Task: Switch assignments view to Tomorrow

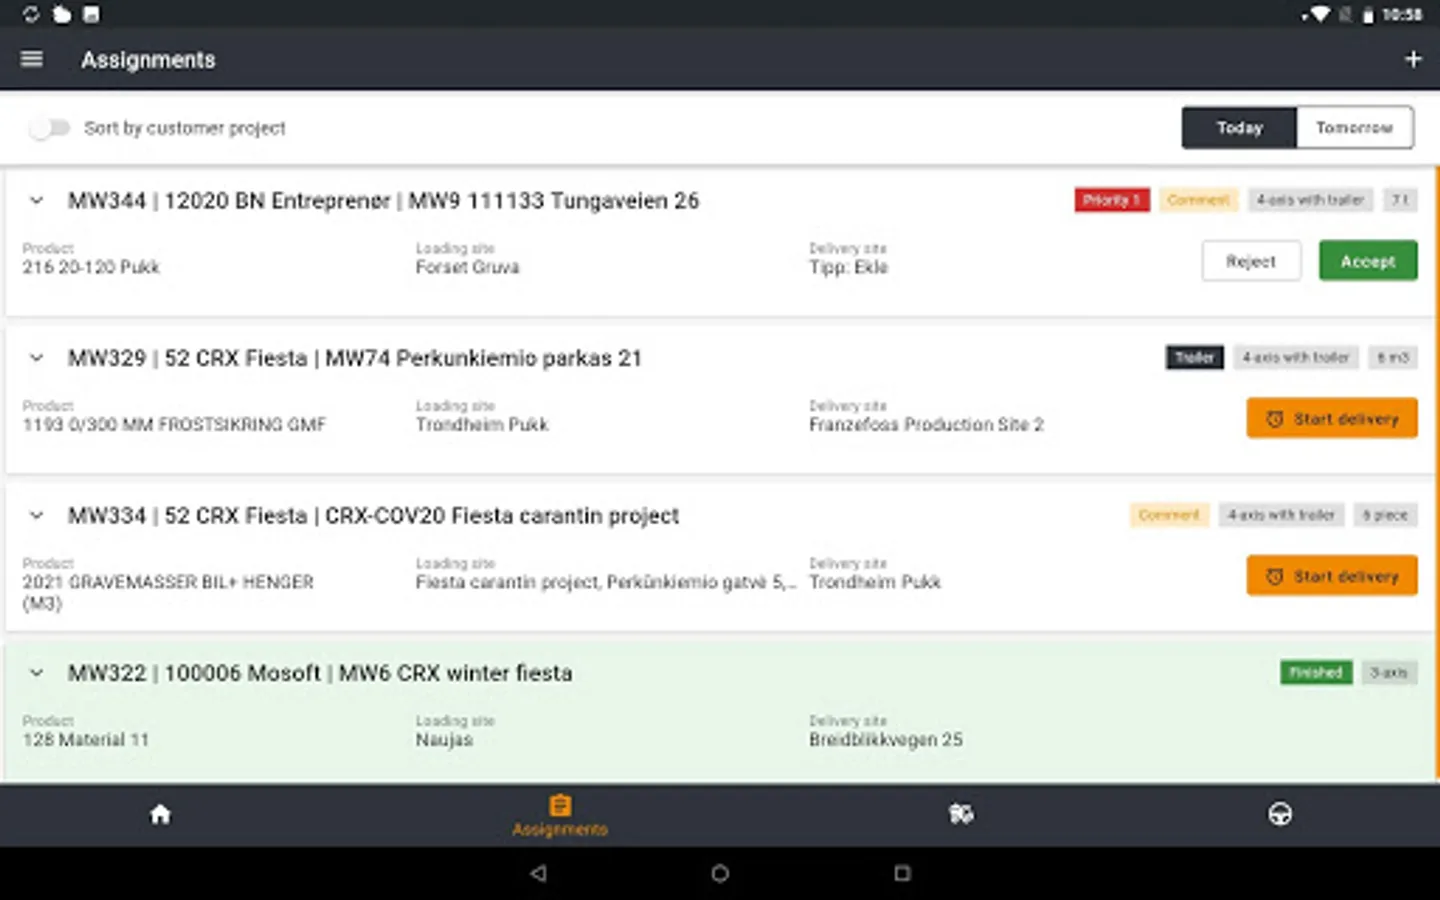Action: point(1355,128)
